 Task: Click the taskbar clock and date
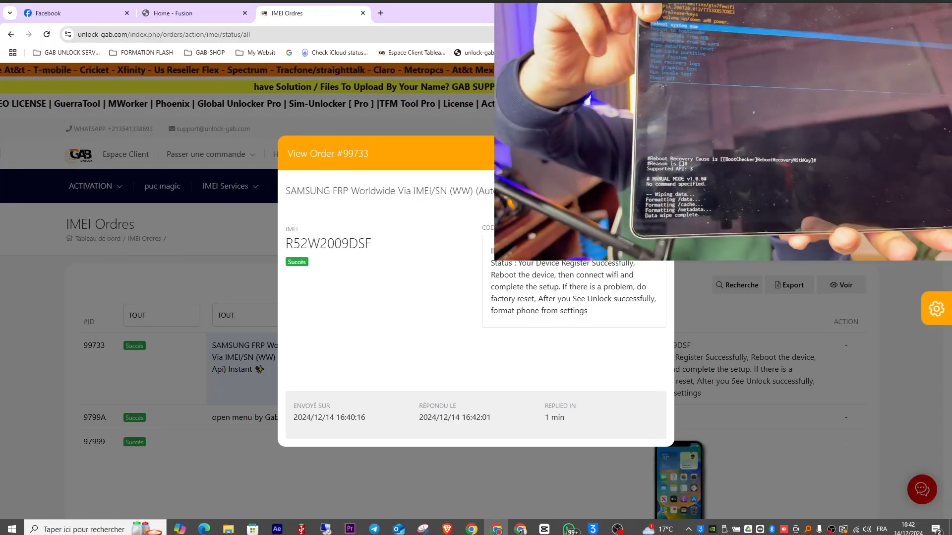(909, 528)
